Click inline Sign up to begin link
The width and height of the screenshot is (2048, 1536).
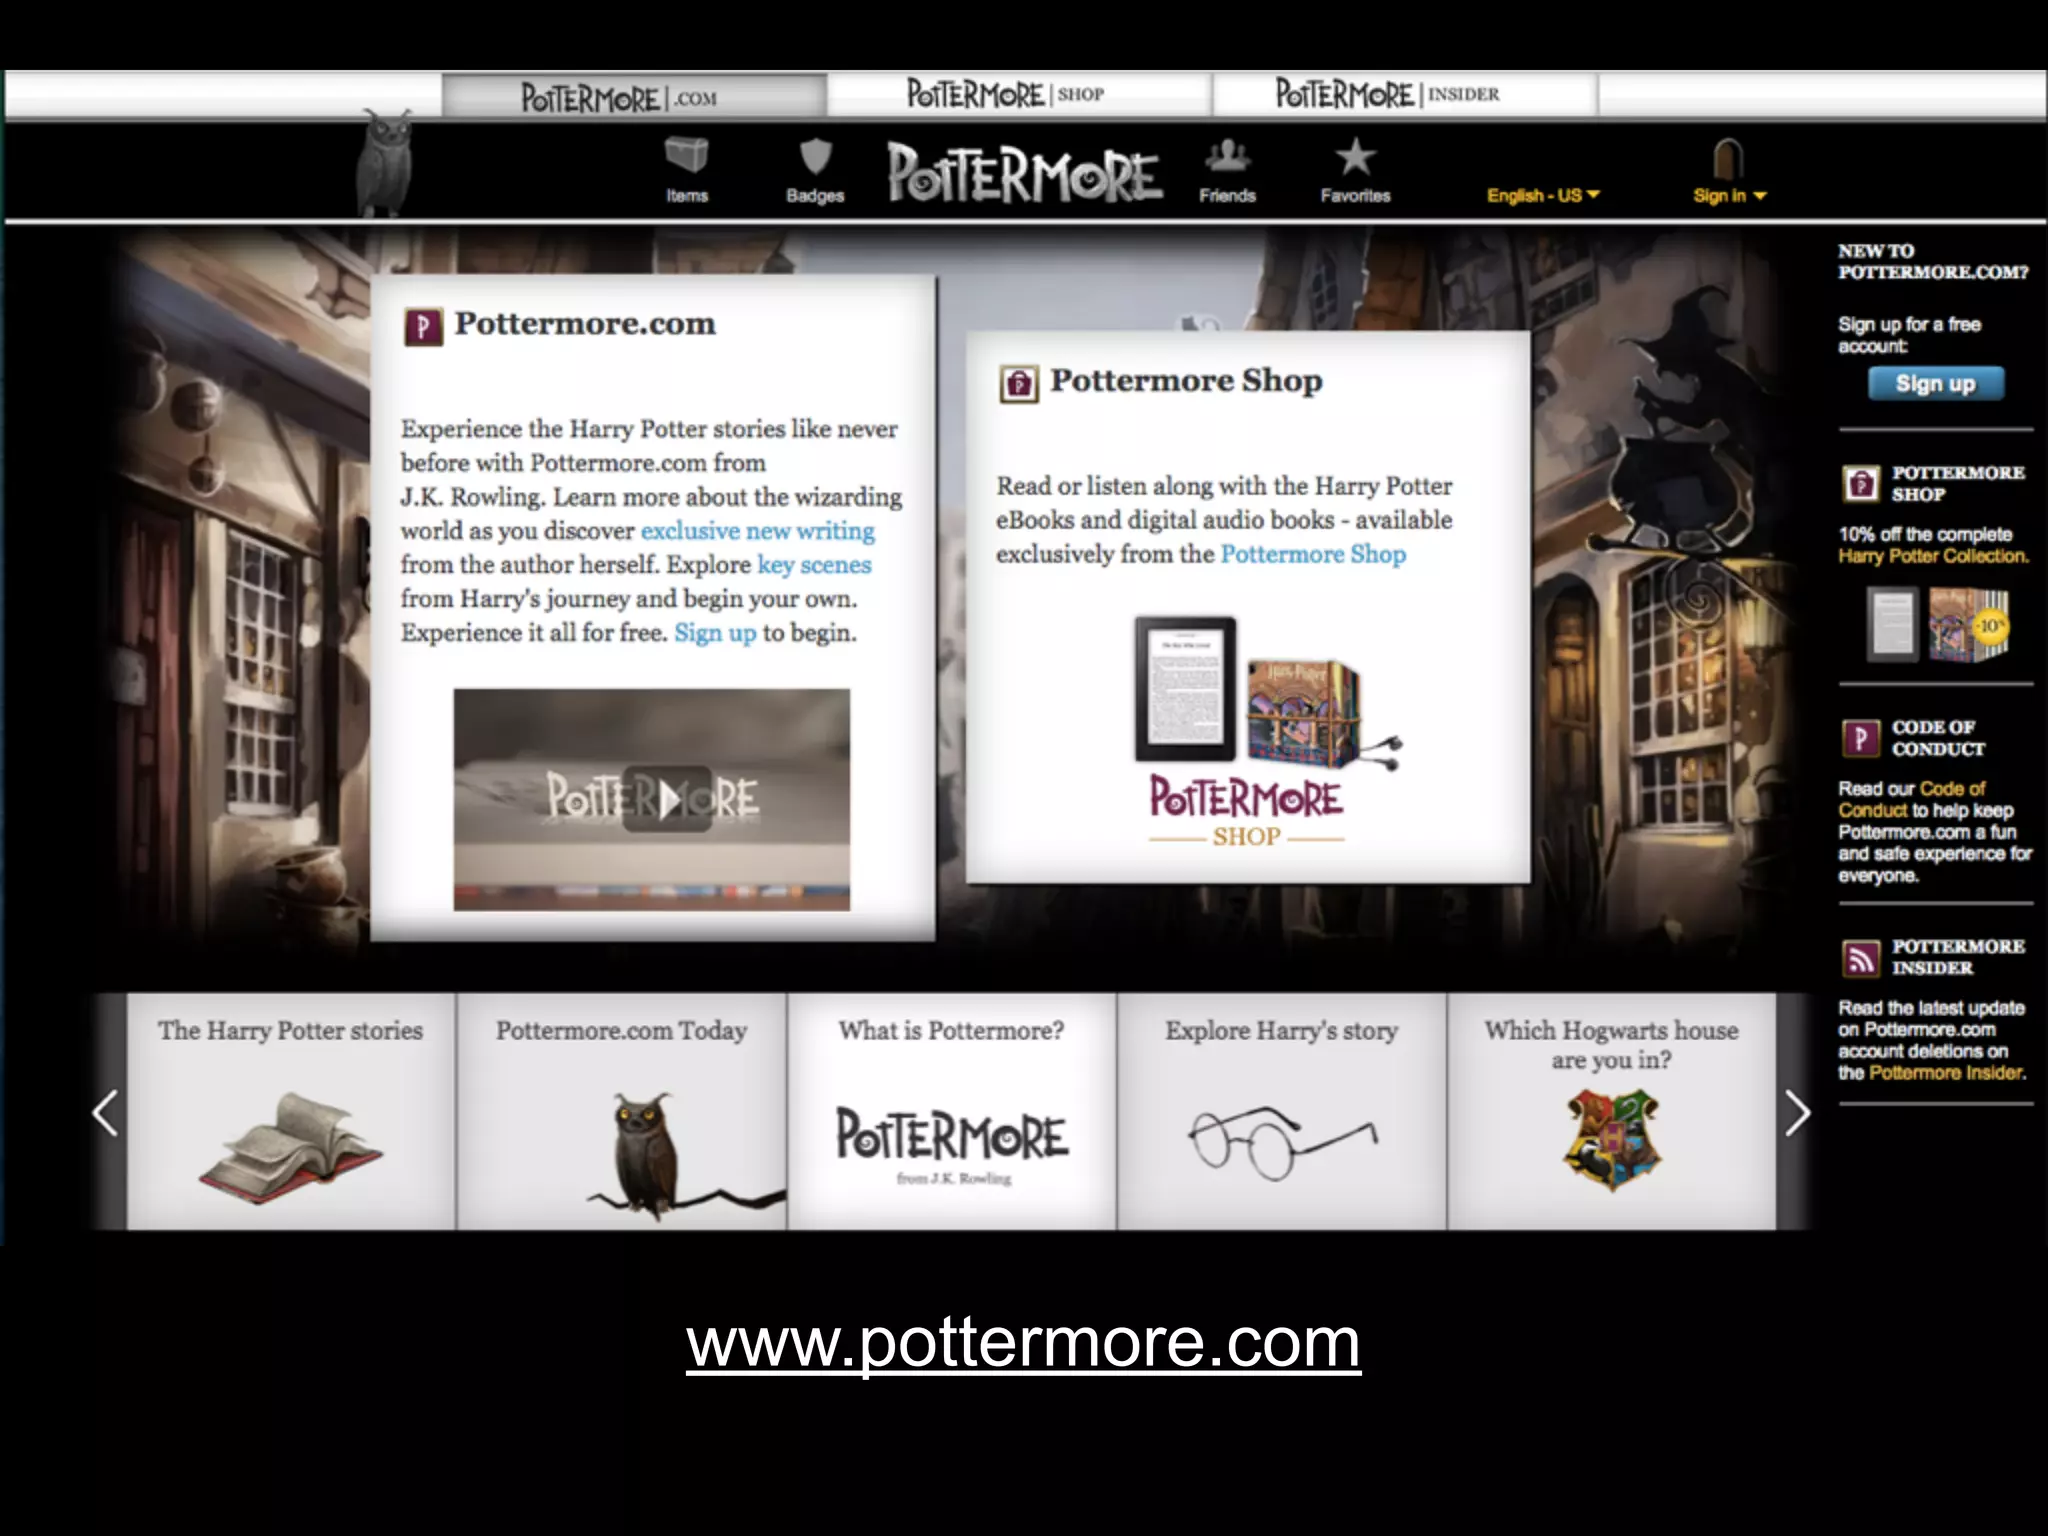pyautogui.click(x=715, y=633)
